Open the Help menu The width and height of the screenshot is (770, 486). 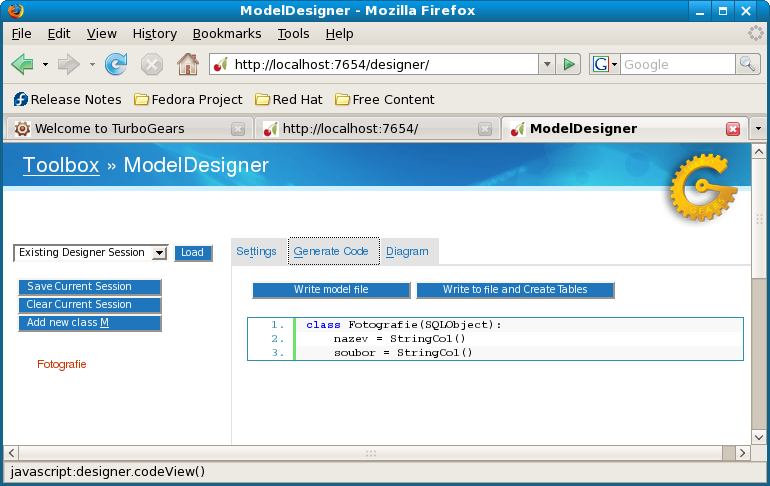coord(339,34)
